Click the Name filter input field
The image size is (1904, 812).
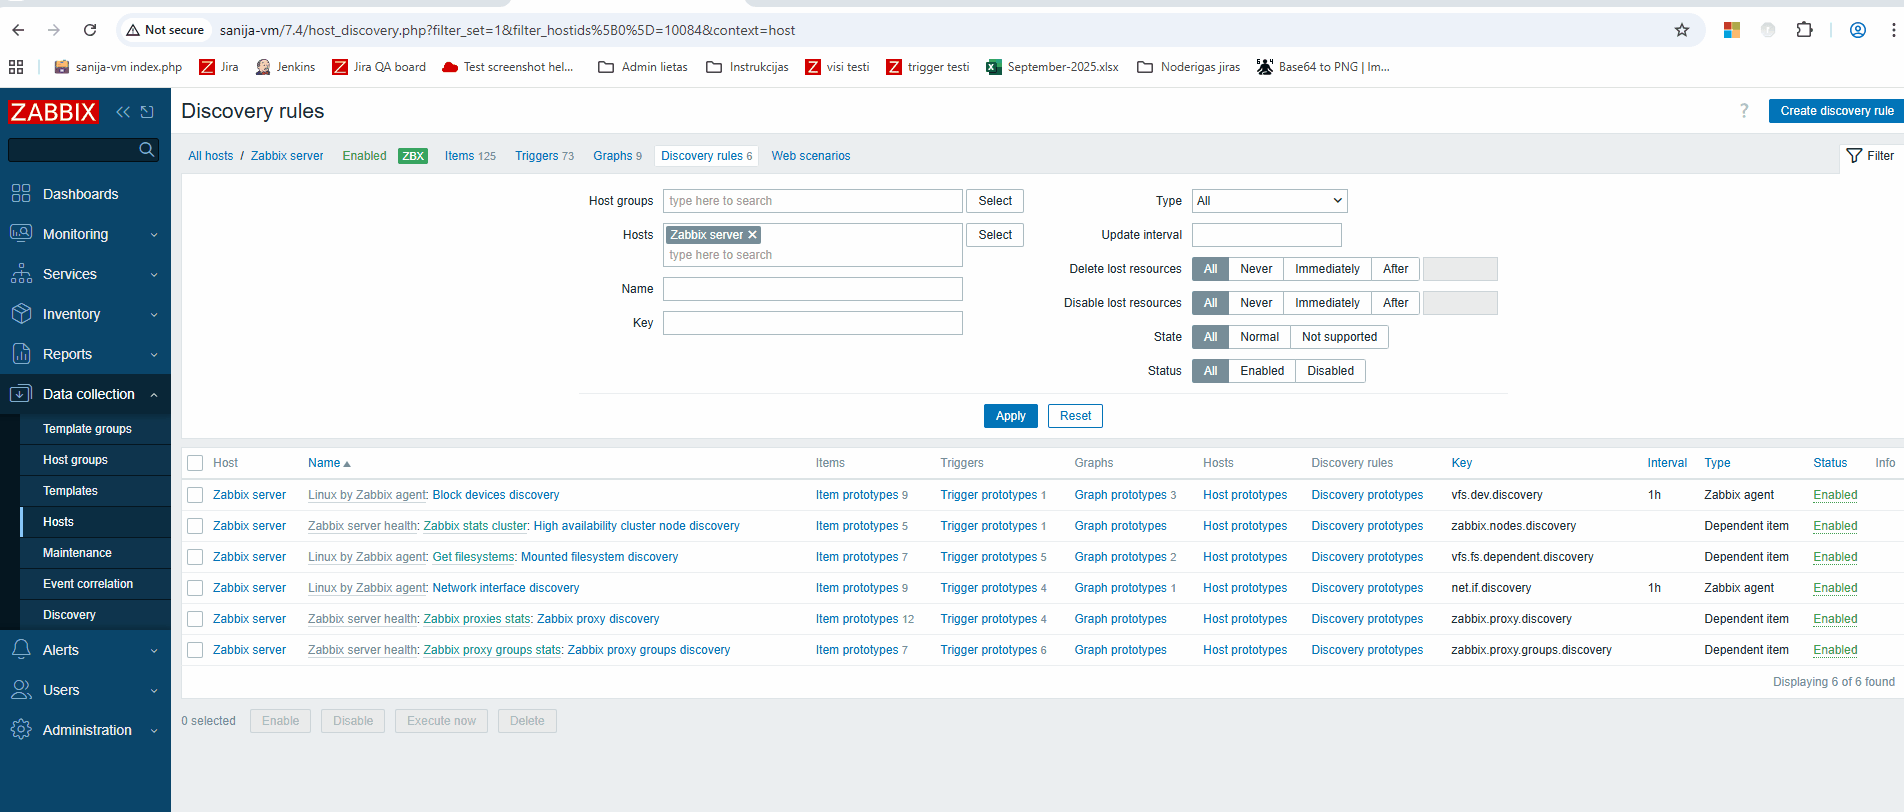pos(812,289)
